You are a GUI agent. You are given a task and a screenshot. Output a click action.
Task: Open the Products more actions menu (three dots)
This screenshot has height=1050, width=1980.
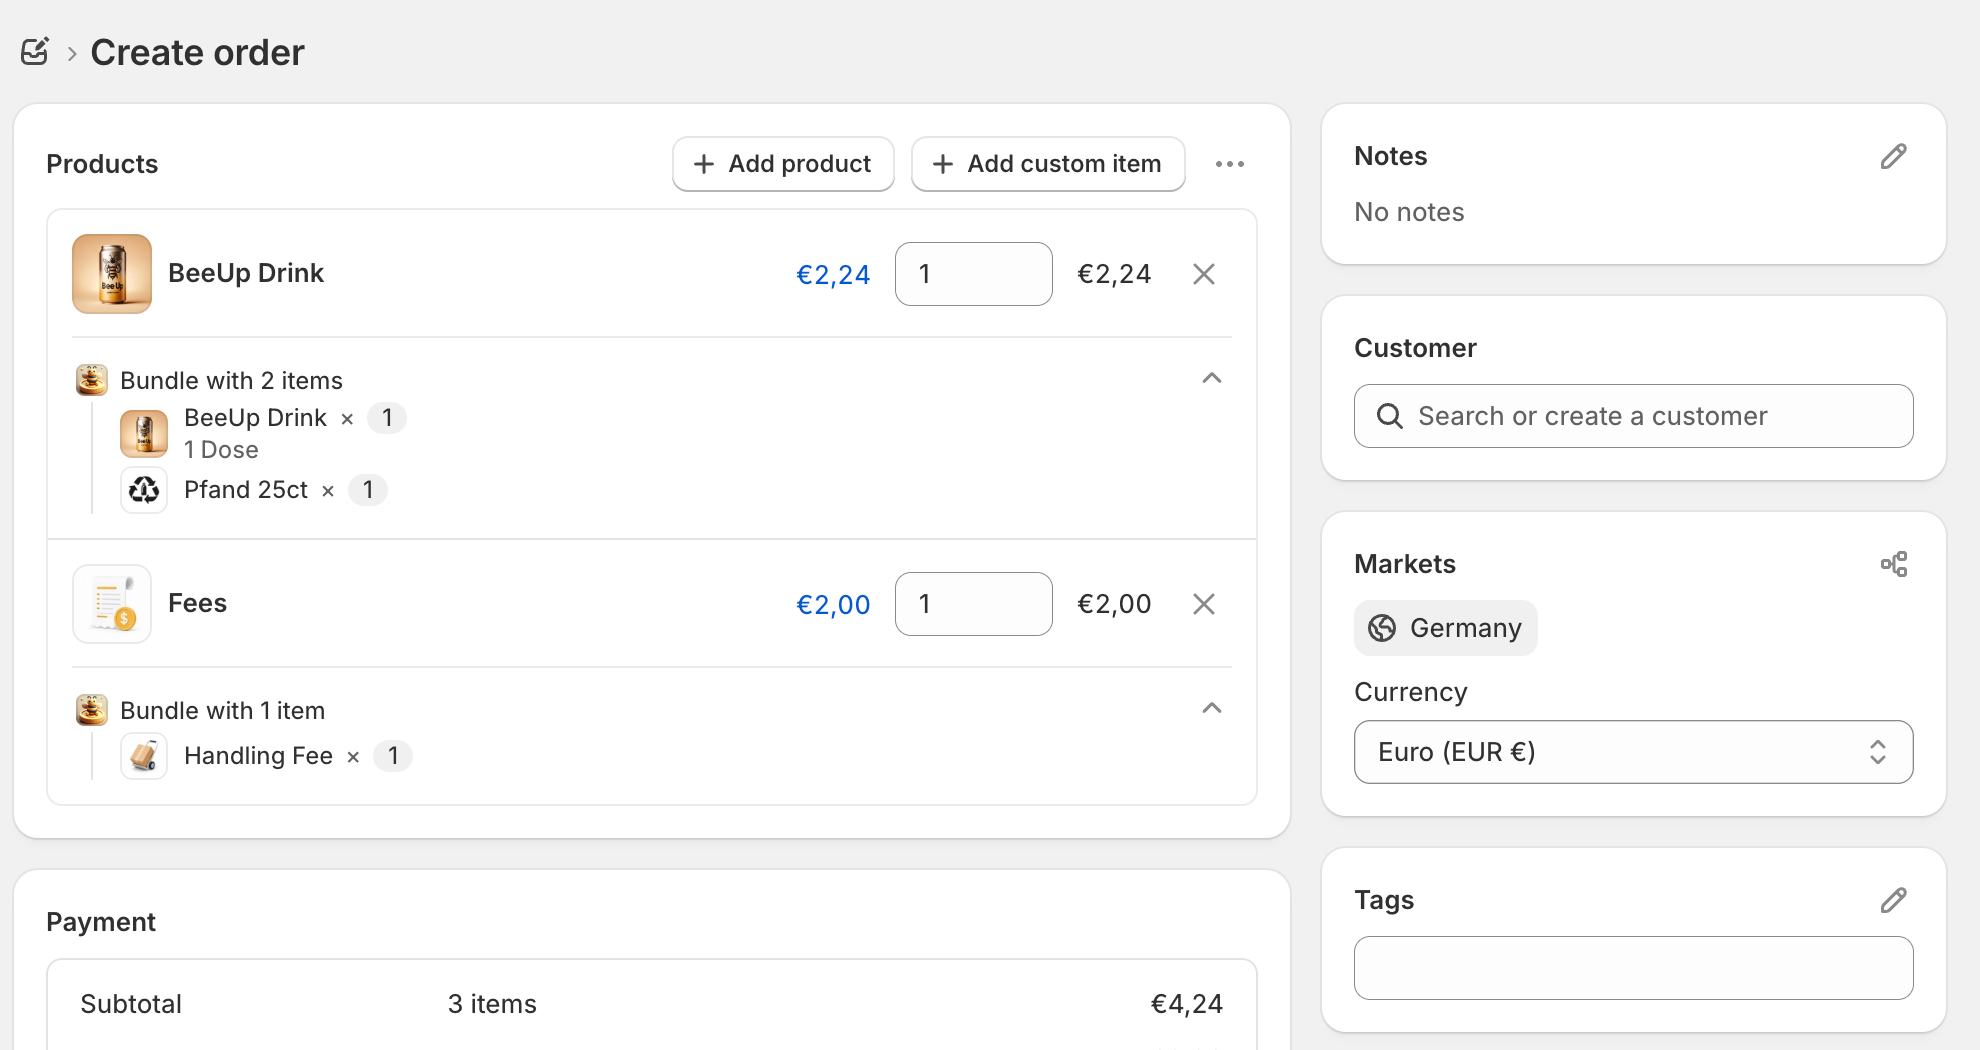click(1230, 164)
